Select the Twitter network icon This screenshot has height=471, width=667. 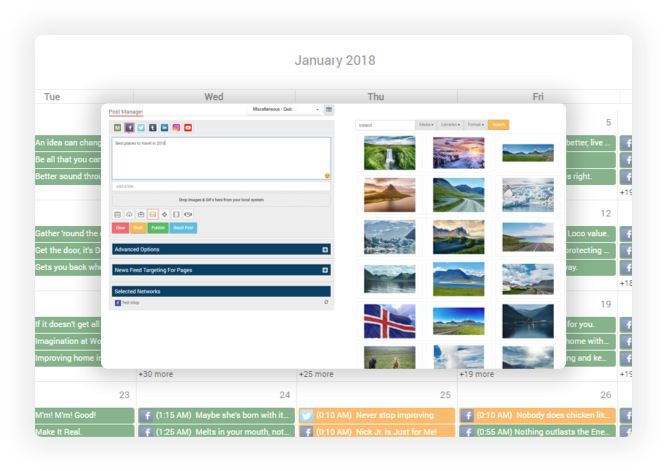141,128
